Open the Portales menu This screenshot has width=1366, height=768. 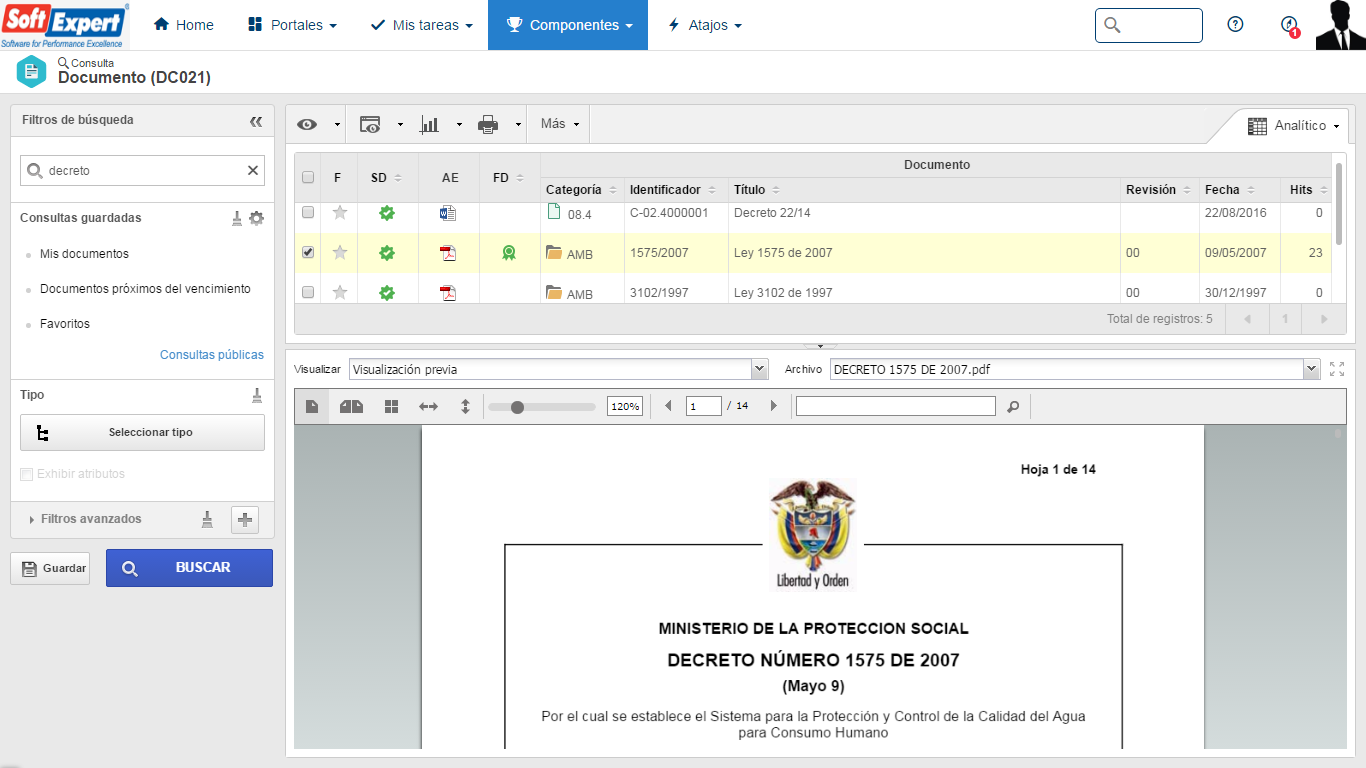point(292,25)
